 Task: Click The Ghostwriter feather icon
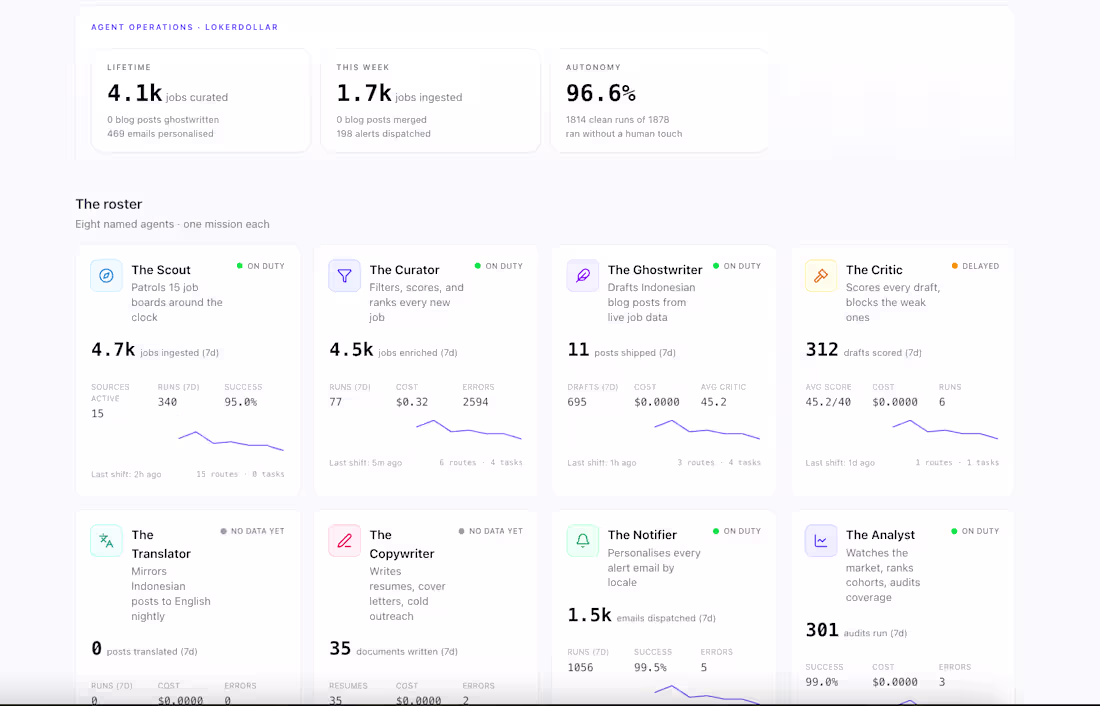583,276
